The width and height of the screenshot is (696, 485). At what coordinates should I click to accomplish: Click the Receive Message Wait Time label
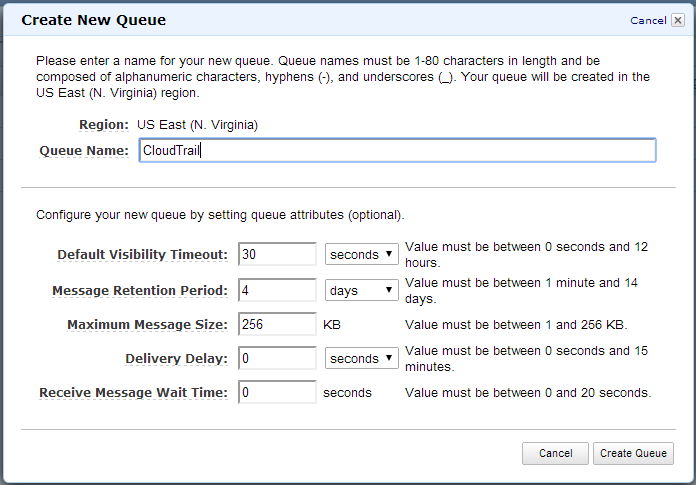133,393
